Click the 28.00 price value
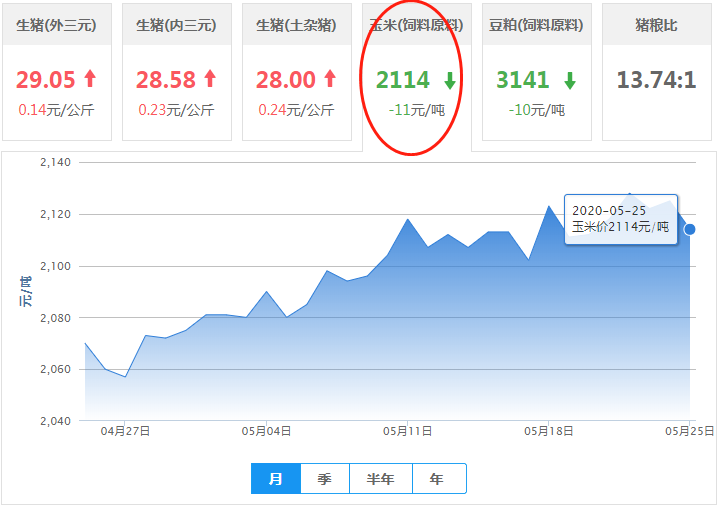The width and height of the screenshot is (717, 506). click(285, 80)
